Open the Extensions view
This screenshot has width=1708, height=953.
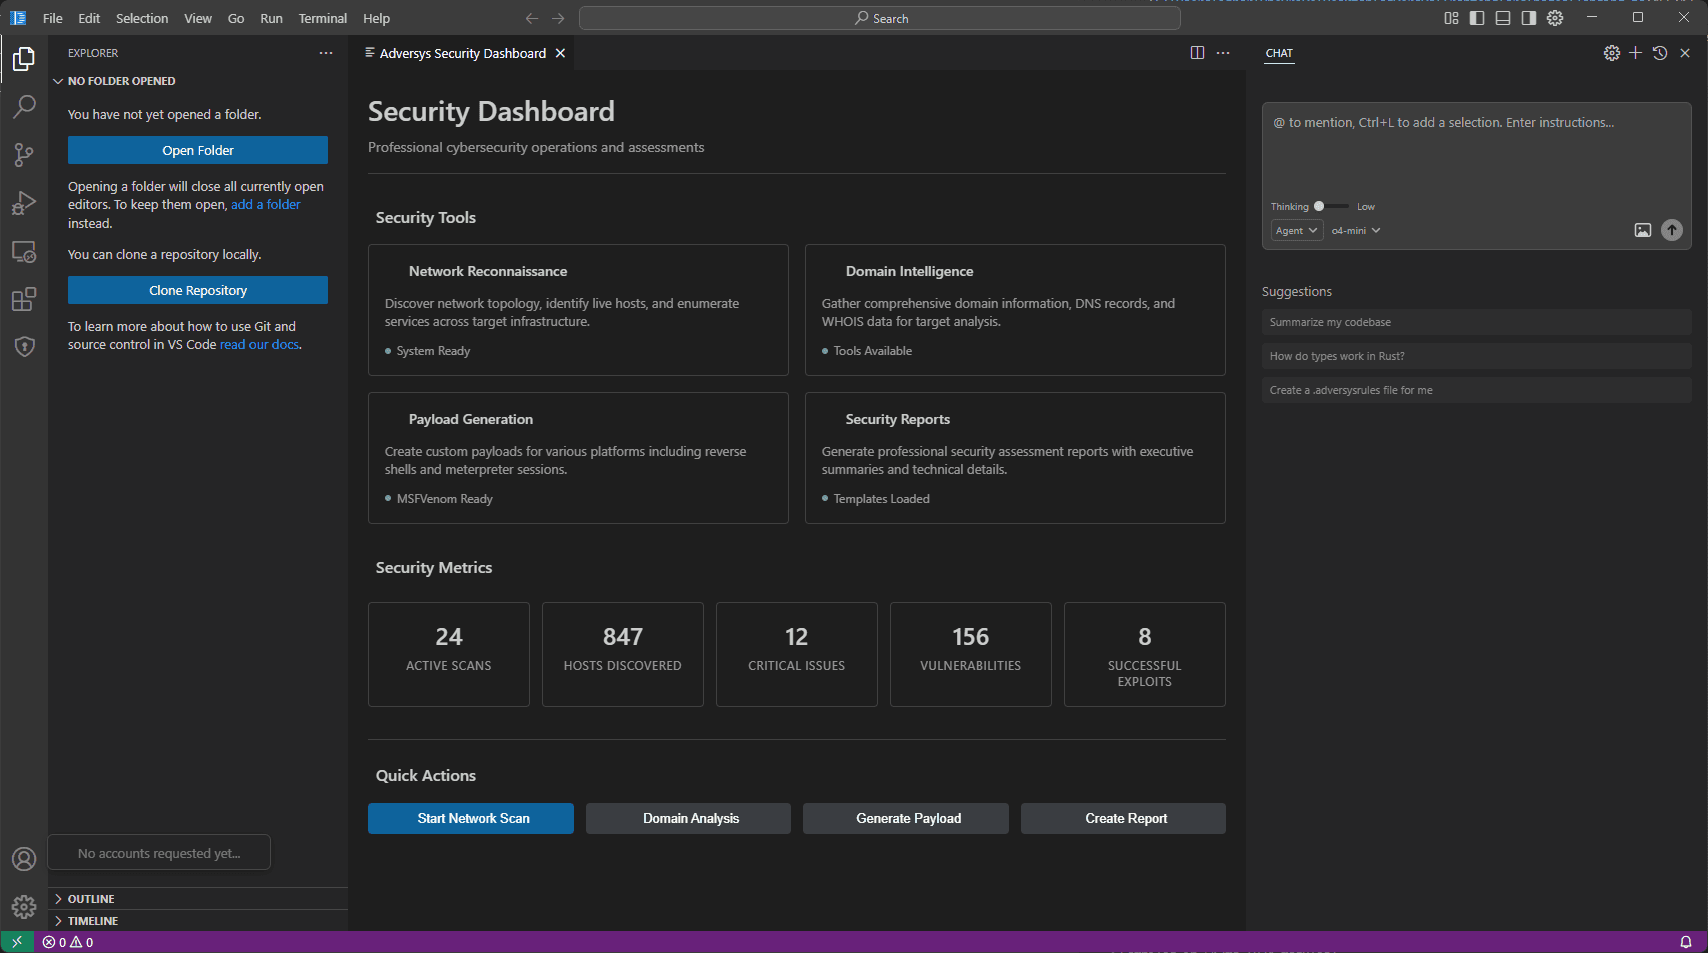pyautogui.click(x=24, y=299)
